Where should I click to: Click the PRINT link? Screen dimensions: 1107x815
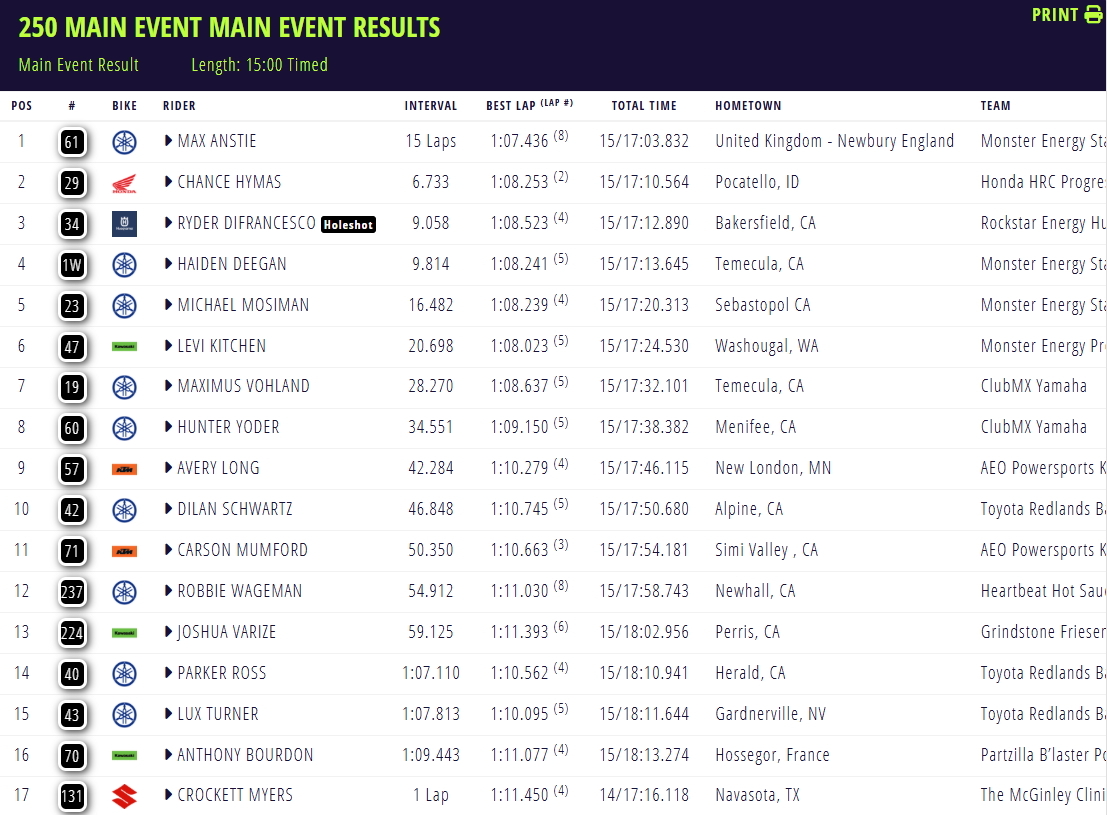pyautogui.click(x=1055, y=15)
